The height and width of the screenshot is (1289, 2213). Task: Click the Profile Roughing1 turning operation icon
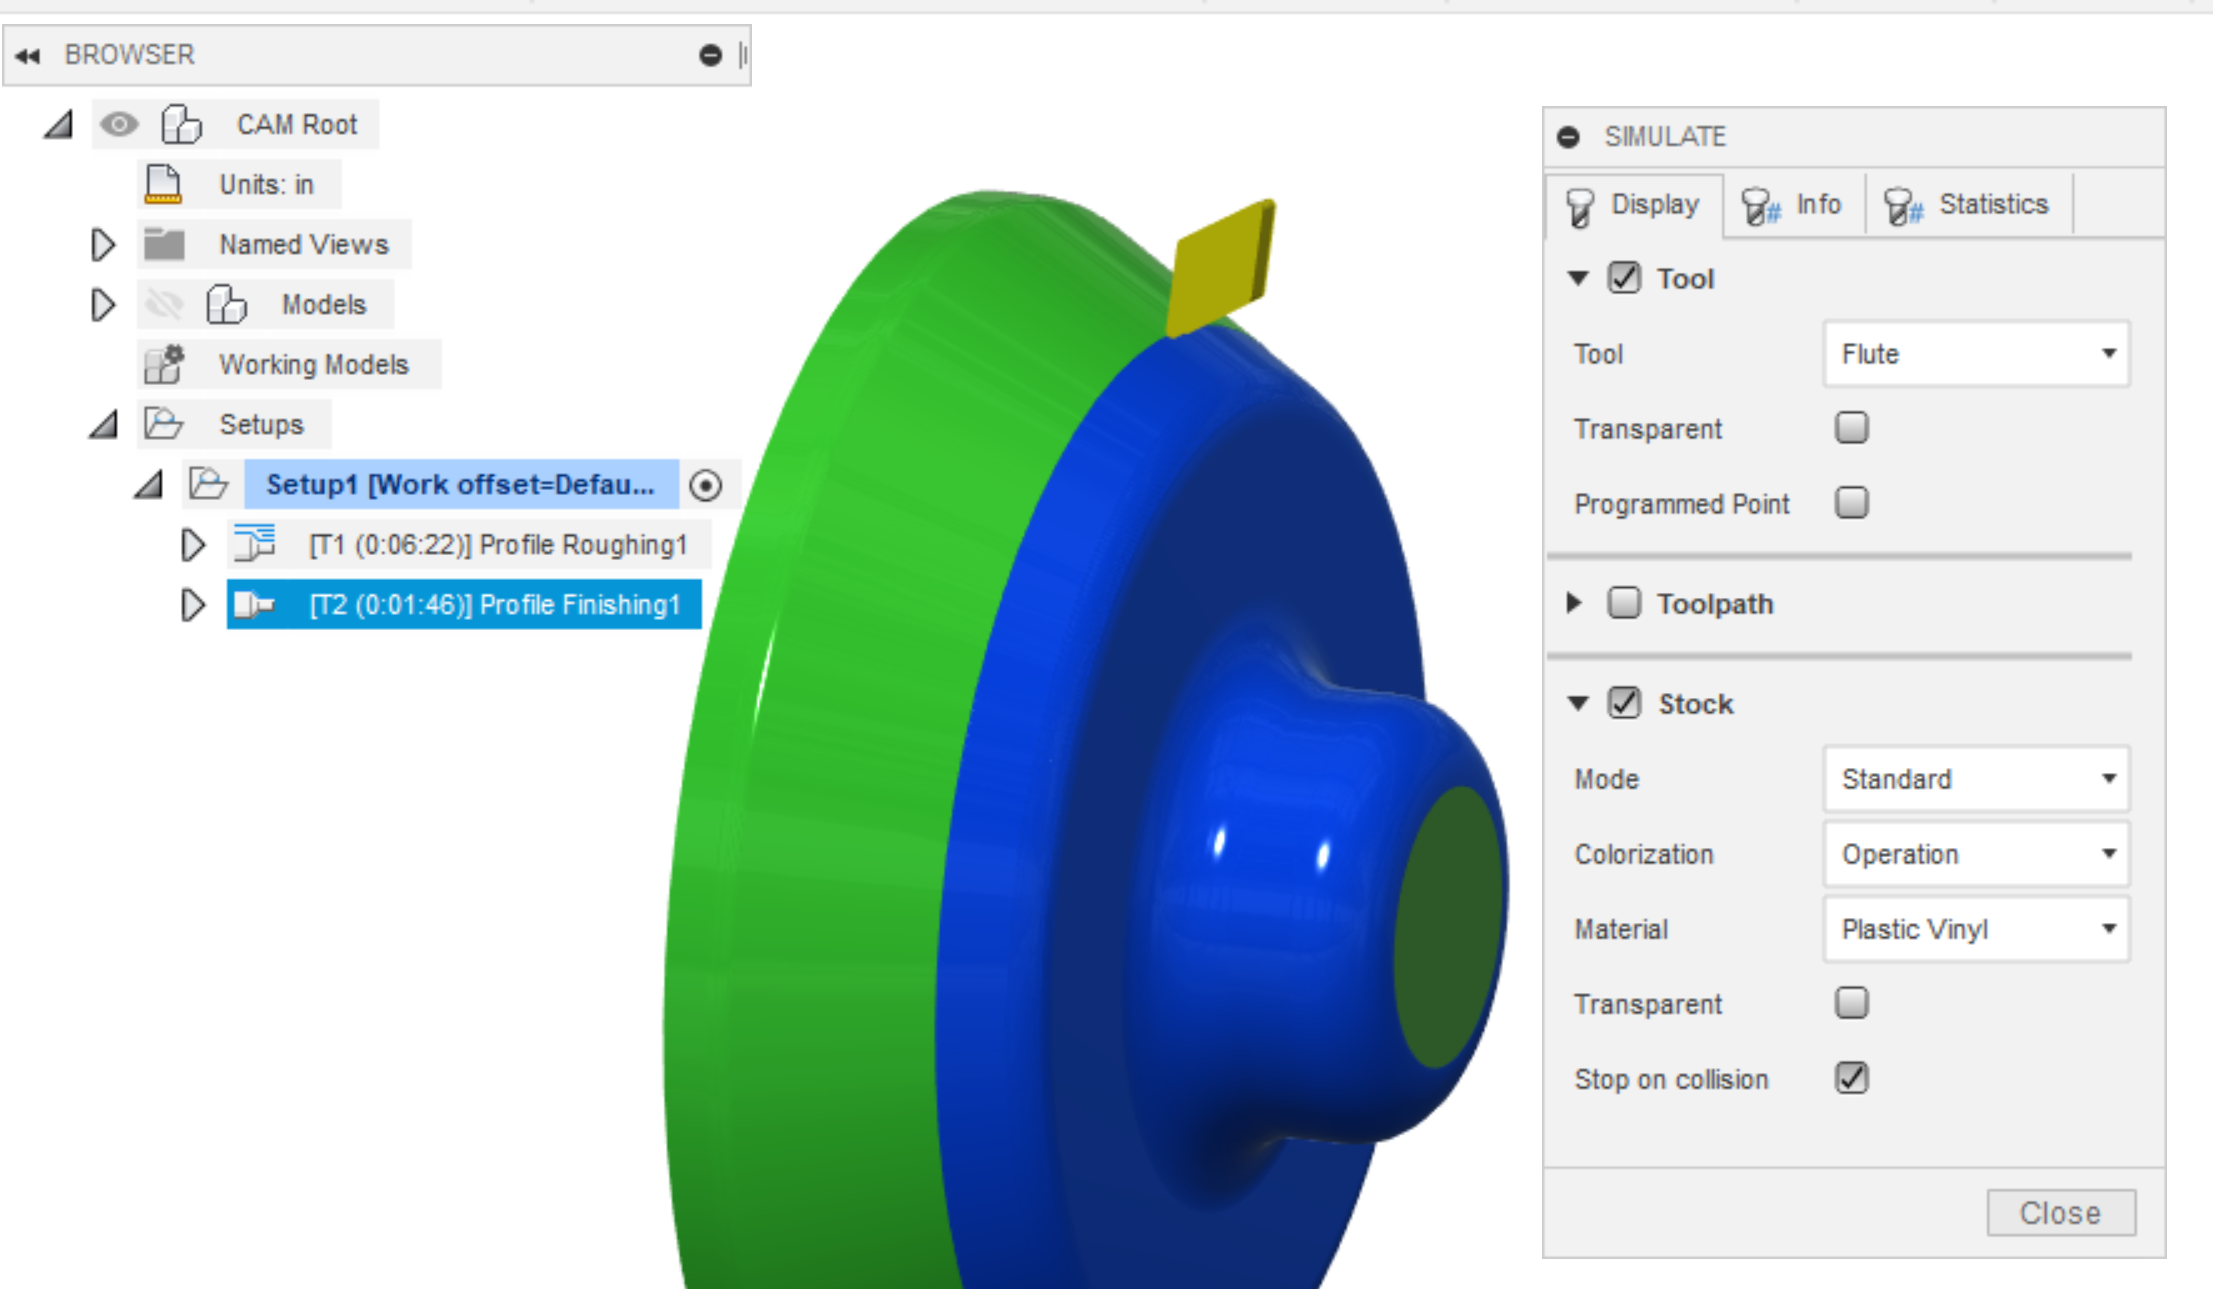(x=254, y=544)
